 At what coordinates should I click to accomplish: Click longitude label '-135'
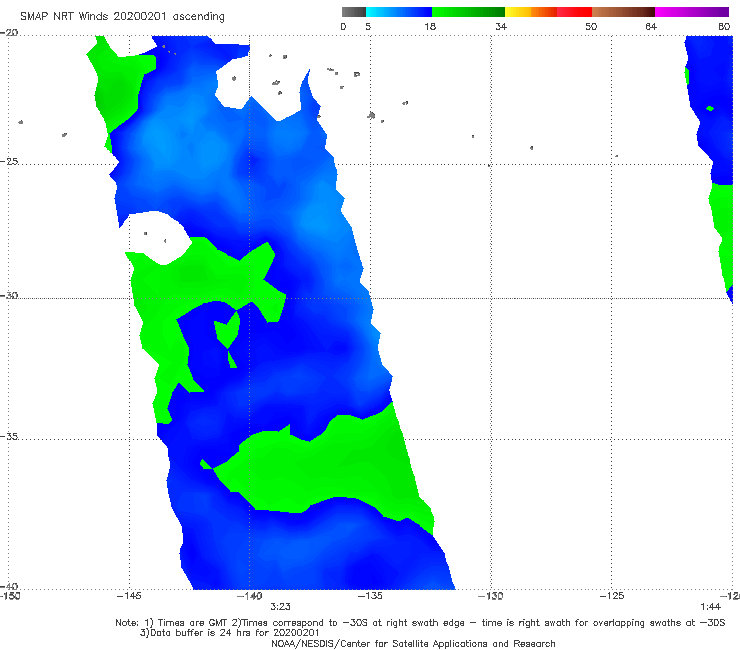[x=370, y=596]
